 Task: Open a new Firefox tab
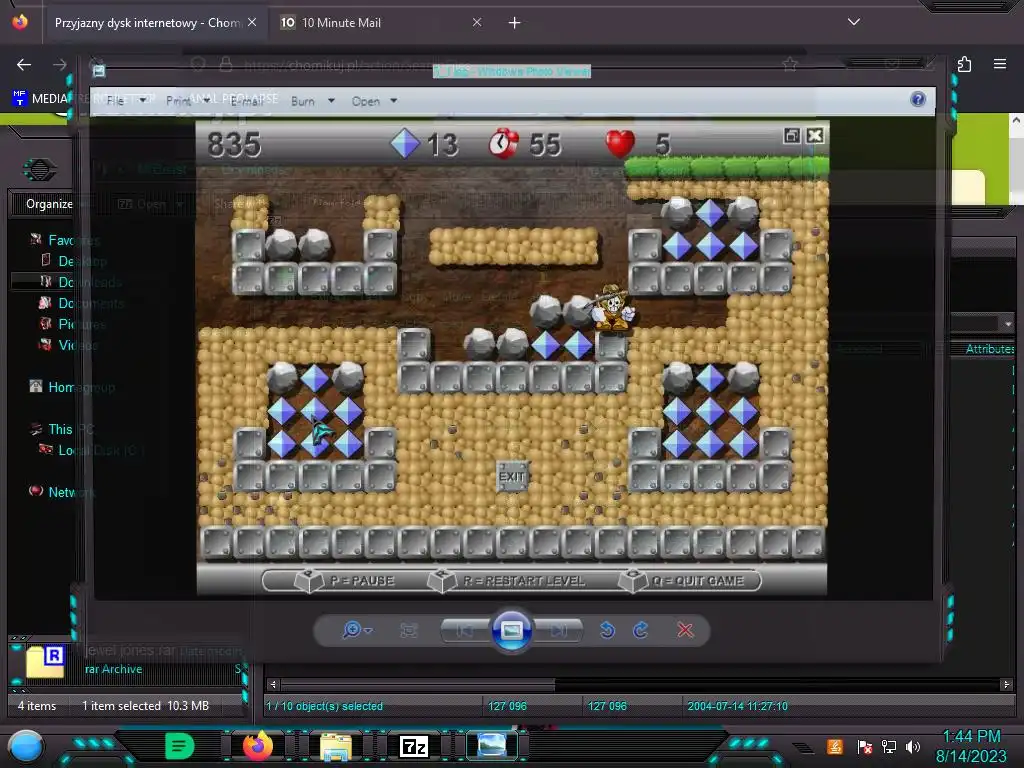[x=515, y=23]
